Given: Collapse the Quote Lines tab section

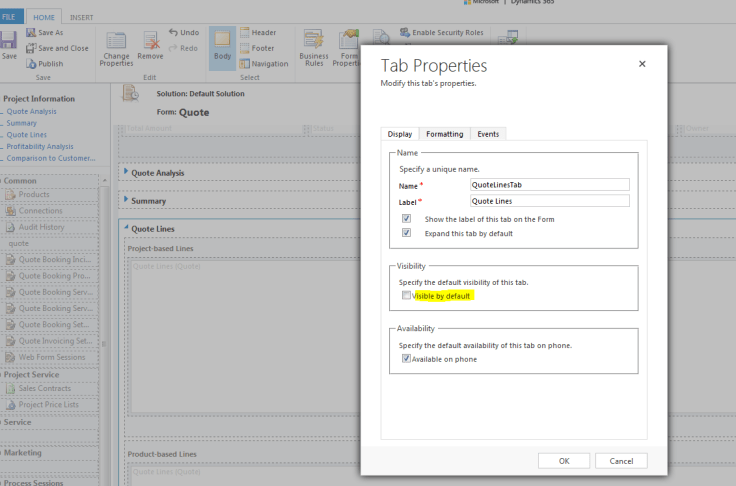Looking at the screenshot, I should [x=126, y=229].
